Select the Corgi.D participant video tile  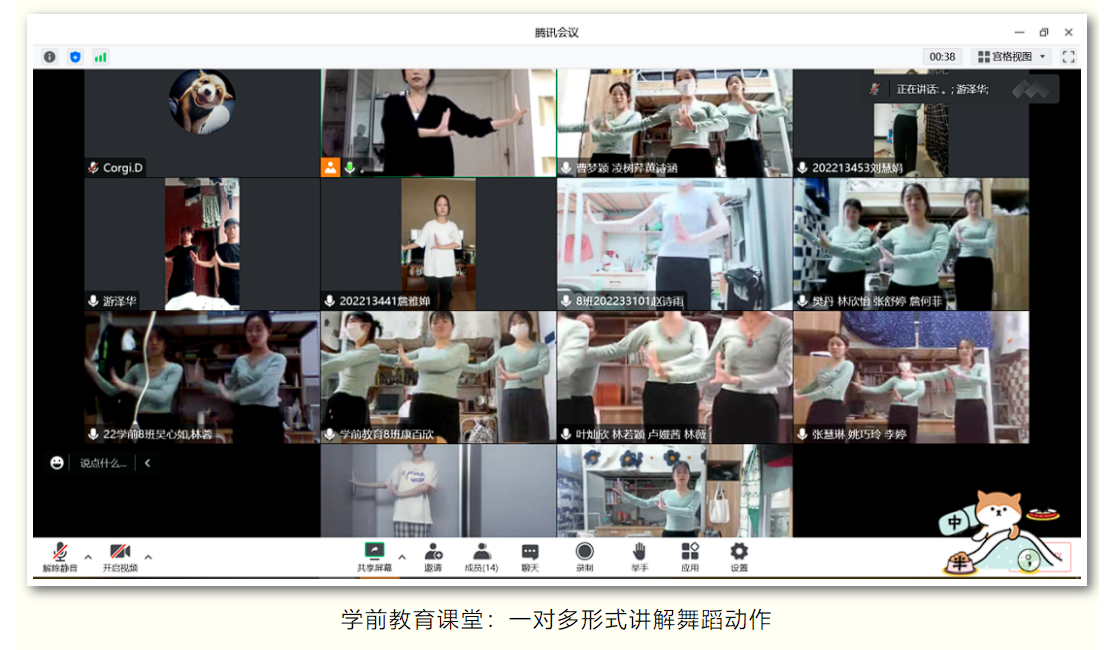pos(202,122)
